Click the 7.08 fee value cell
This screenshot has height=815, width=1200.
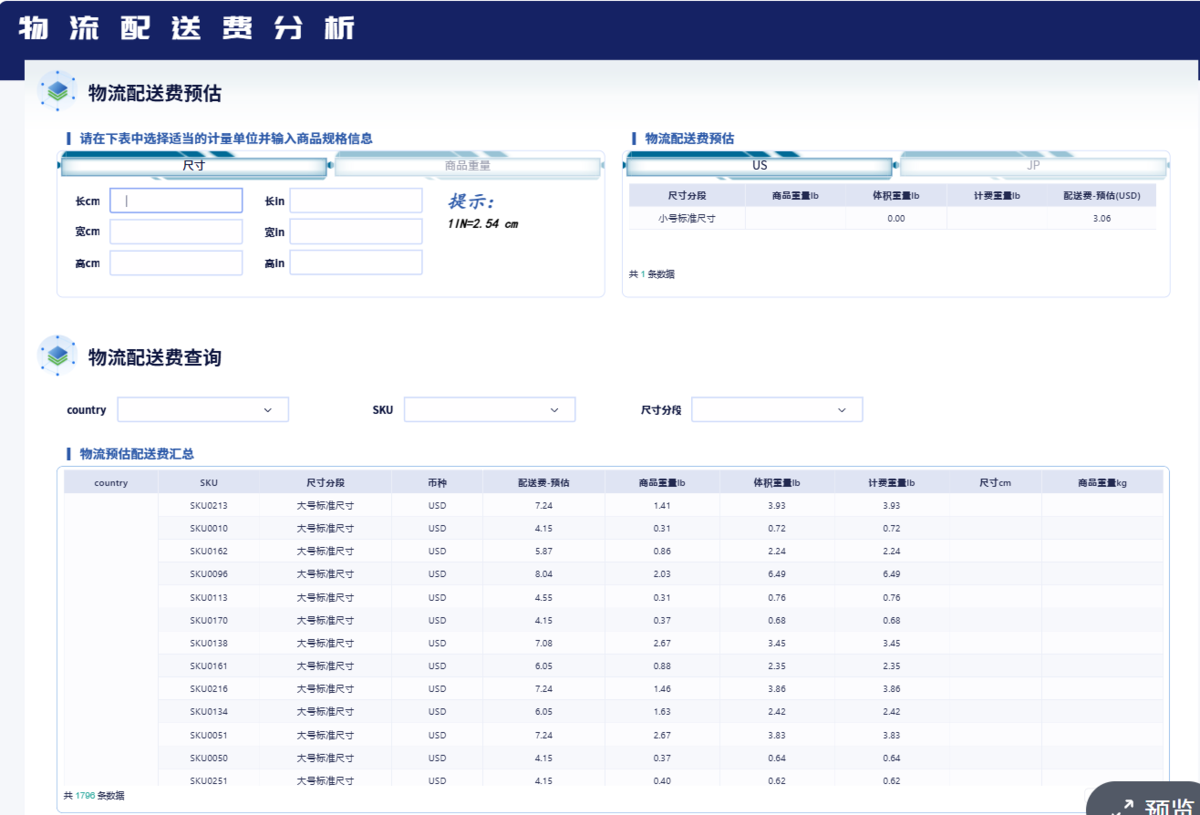point(544,643)
